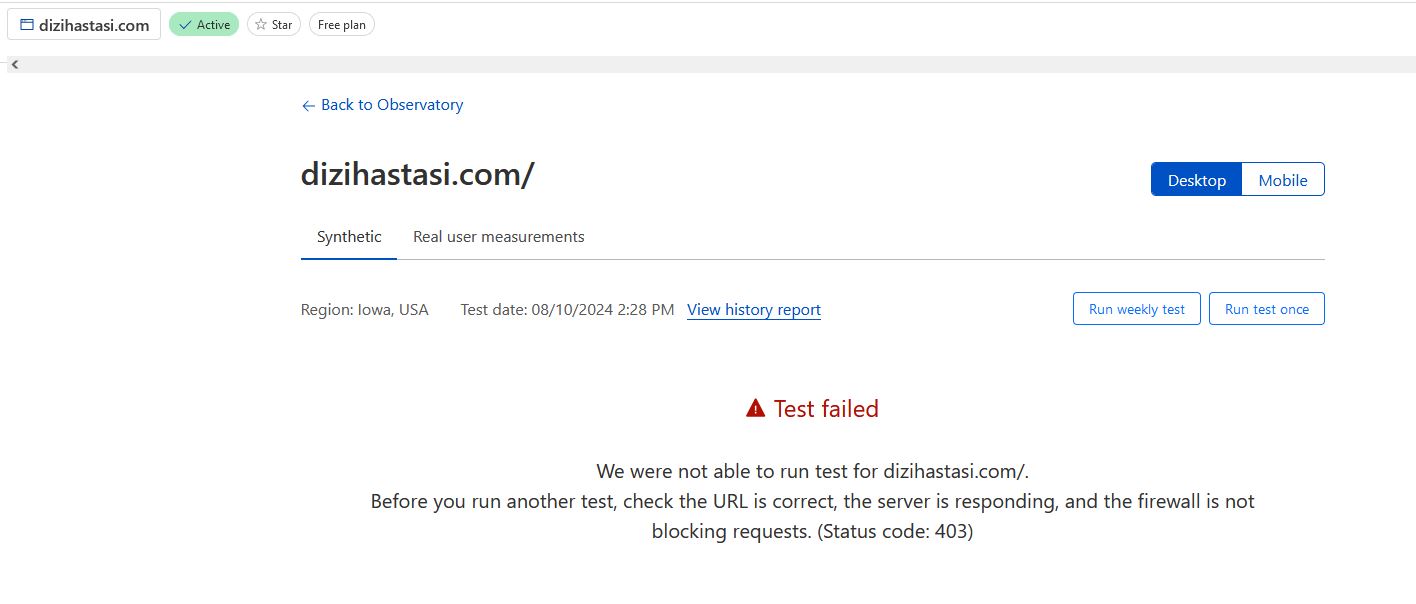Image resolution: width=1416 pixels, height=604 pixels.
Task: Switch to Mobile device view
Action: [x=1282, y=180]
